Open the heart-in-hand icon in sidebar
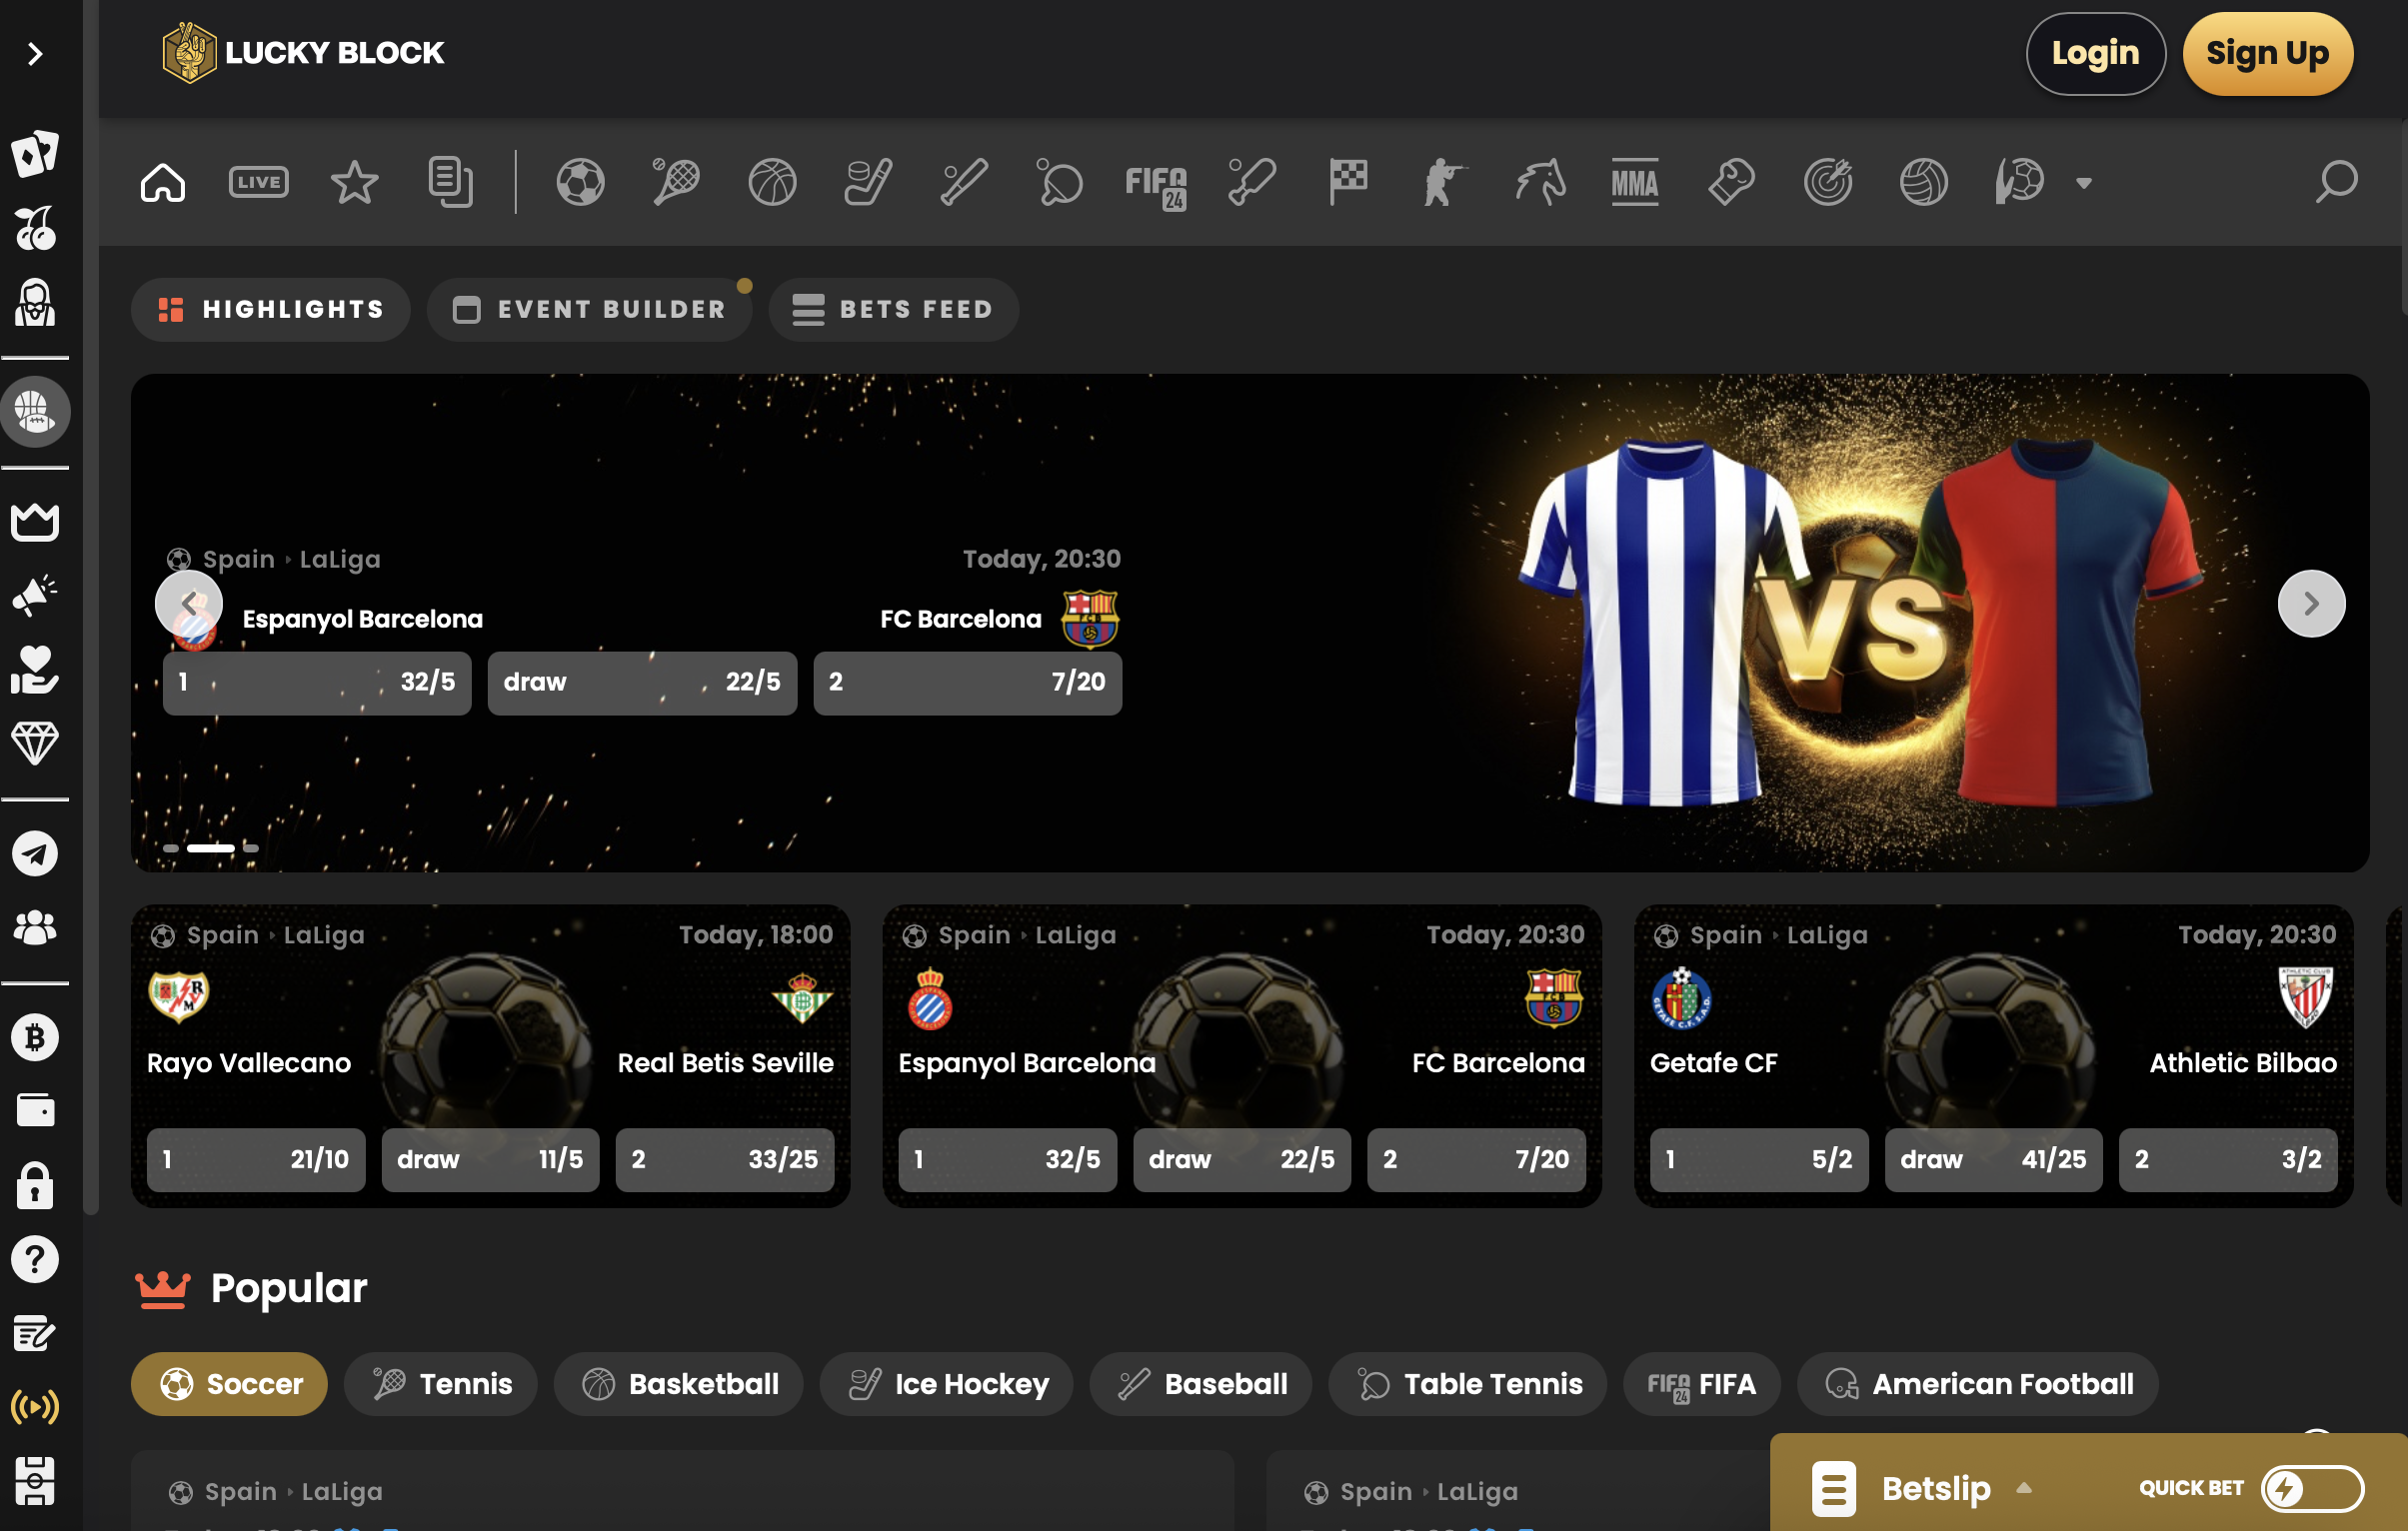This screenshot has height=1531, width=2408. [35, 669]
